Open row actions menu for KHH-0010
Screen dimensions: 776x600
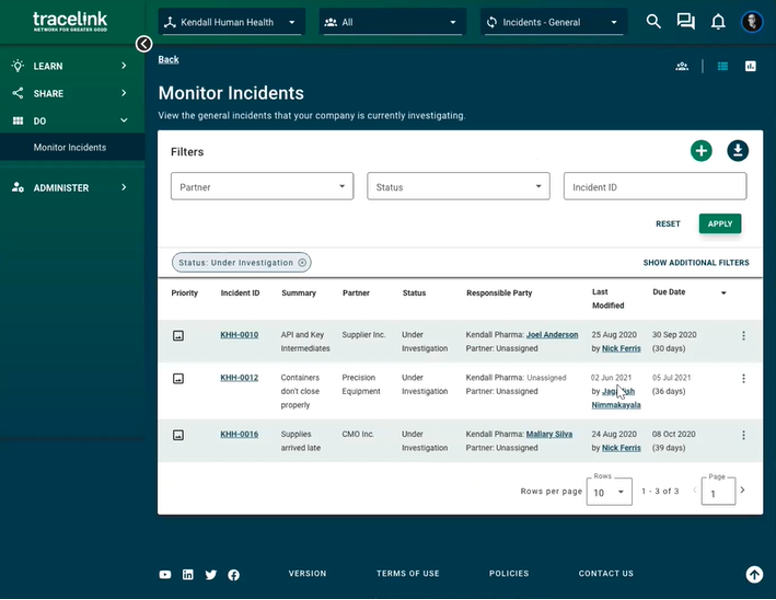click(x=743, y=336)
